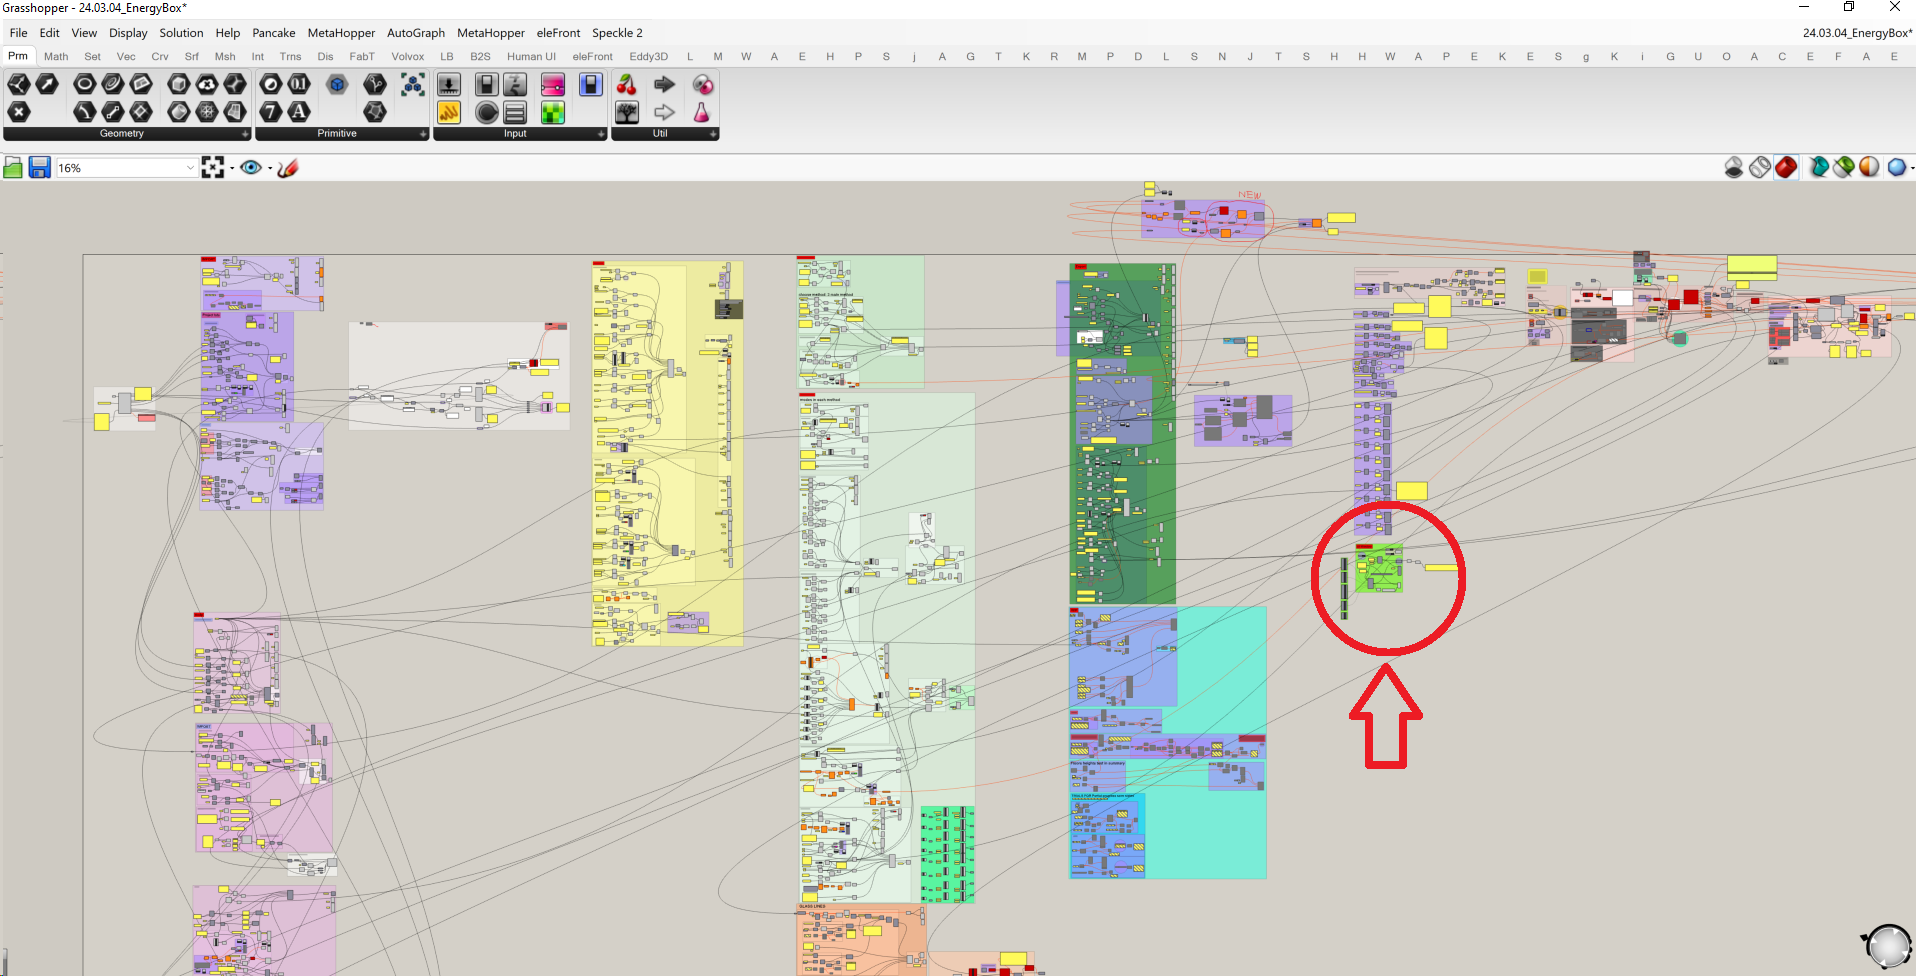The height and width of the screenshot is (976, 1916).
Task: Click the Zoom Extents icon
Action: coord(213,168)
